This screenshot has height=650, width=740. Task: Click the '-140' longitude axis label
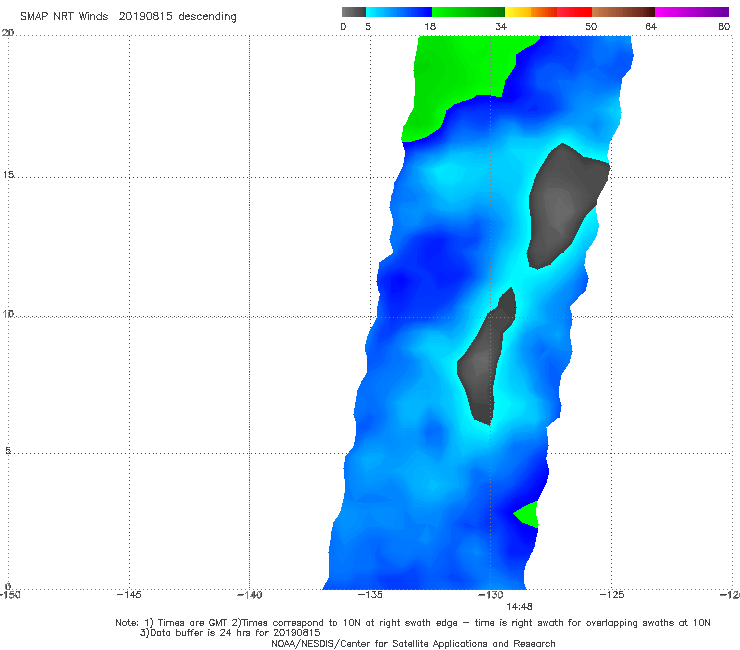coord(249,595)
